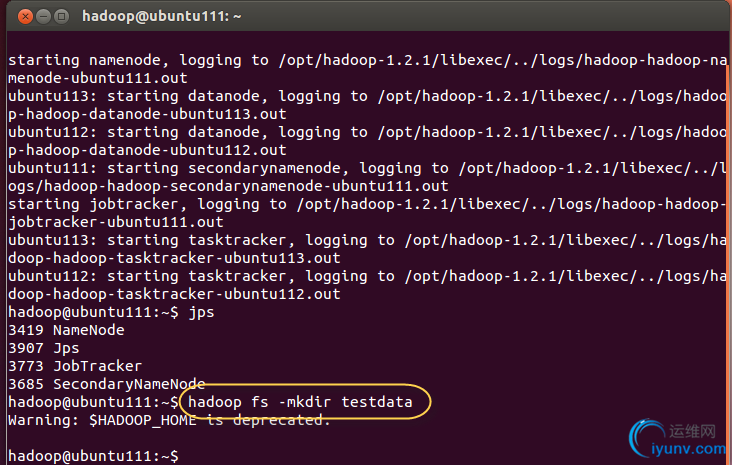The height and width of the screenshot is (465, 732).
Task: Click the menode-ubuntu111.out log filename
Action: (x=98, y=78)
